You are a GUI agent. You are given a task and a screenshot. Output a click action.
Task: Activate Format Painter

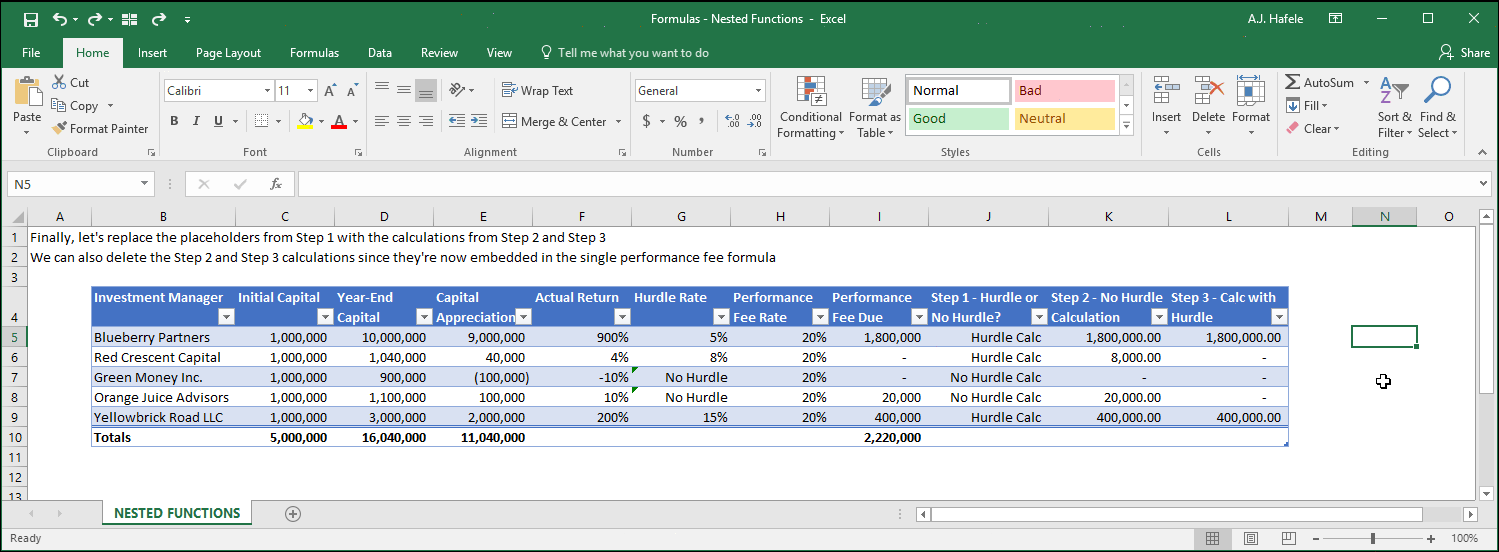101,128
